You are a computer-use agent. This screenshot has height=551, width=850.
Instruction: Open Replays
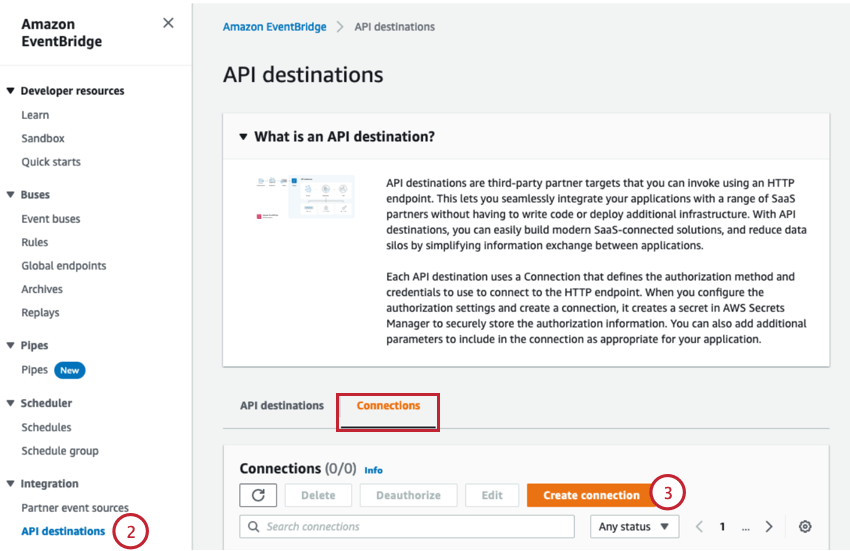pos(40,312)
